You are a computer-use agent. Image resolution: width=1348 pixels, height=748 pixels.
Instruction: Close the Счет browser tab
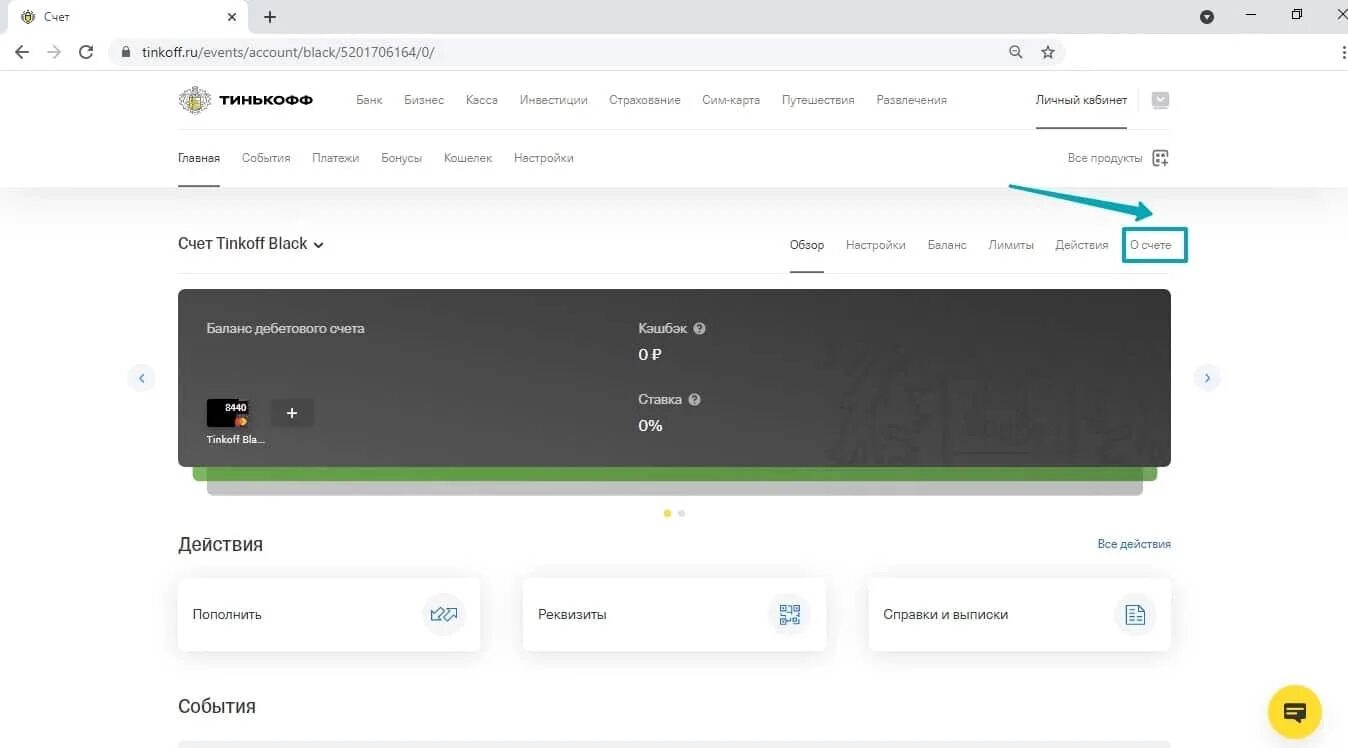[233, 17]
